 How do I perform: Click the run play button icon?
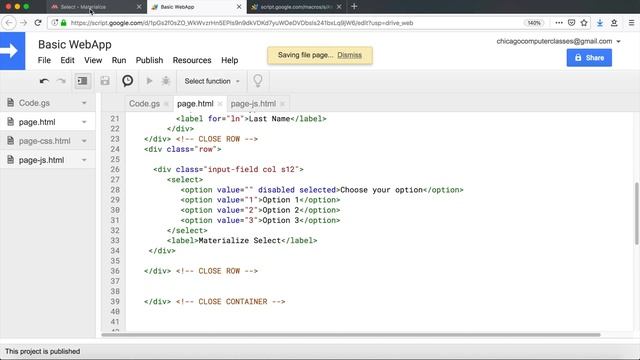tap(149, 81)
